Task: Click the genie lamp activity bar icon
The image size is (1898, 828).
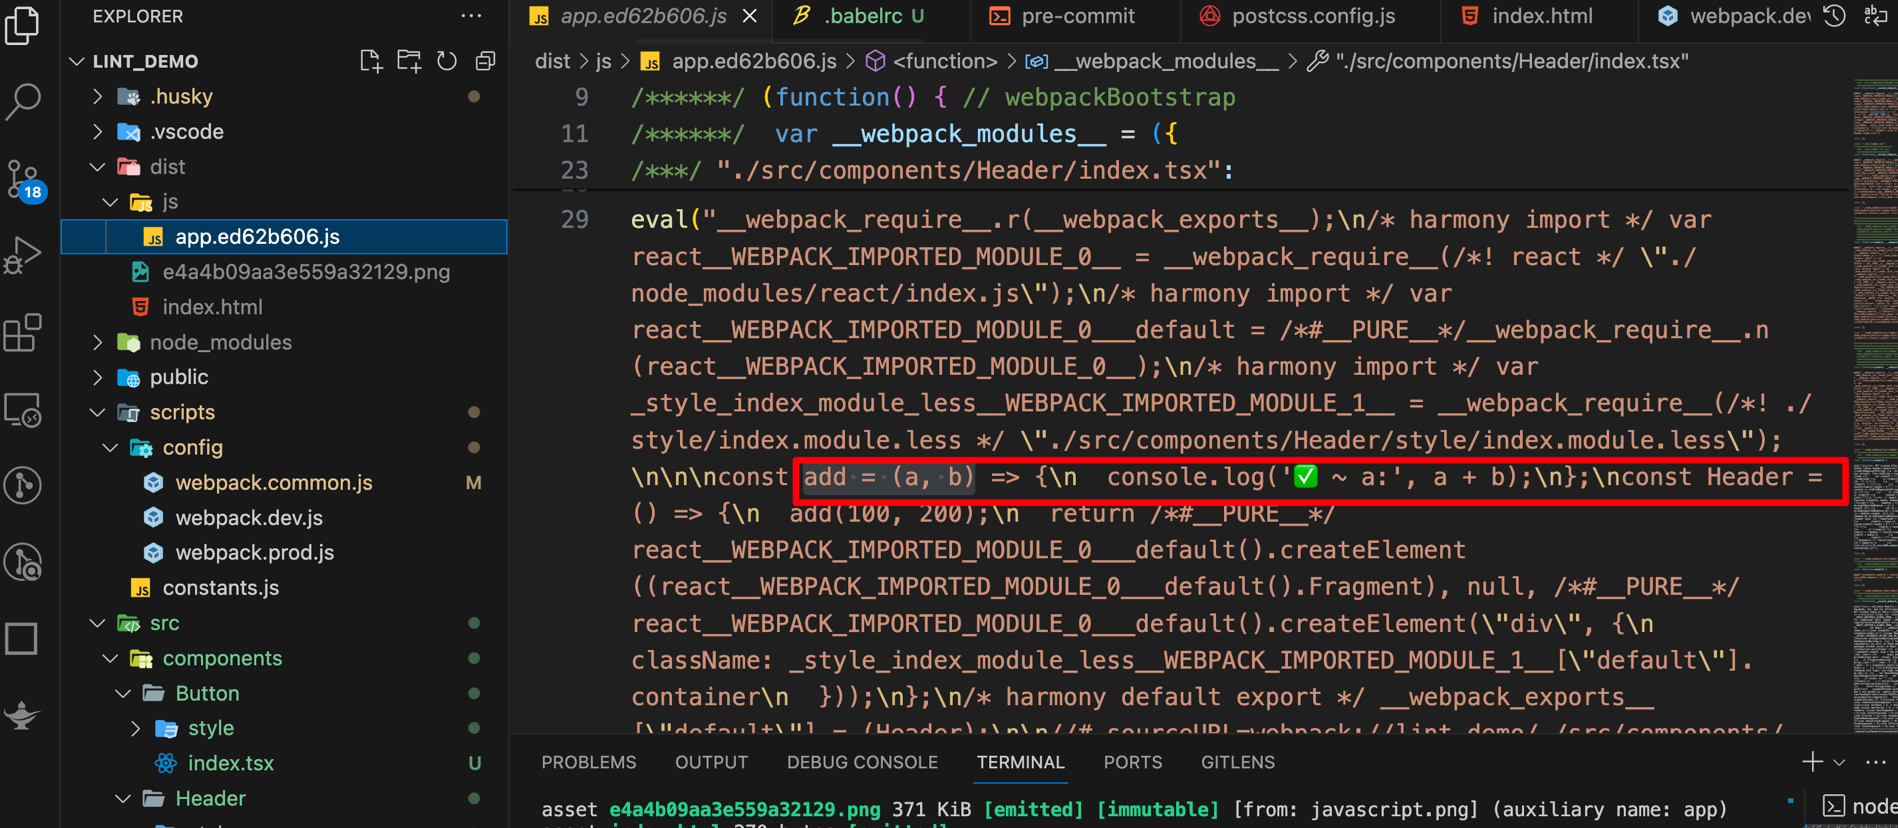Action: [22, 715]
